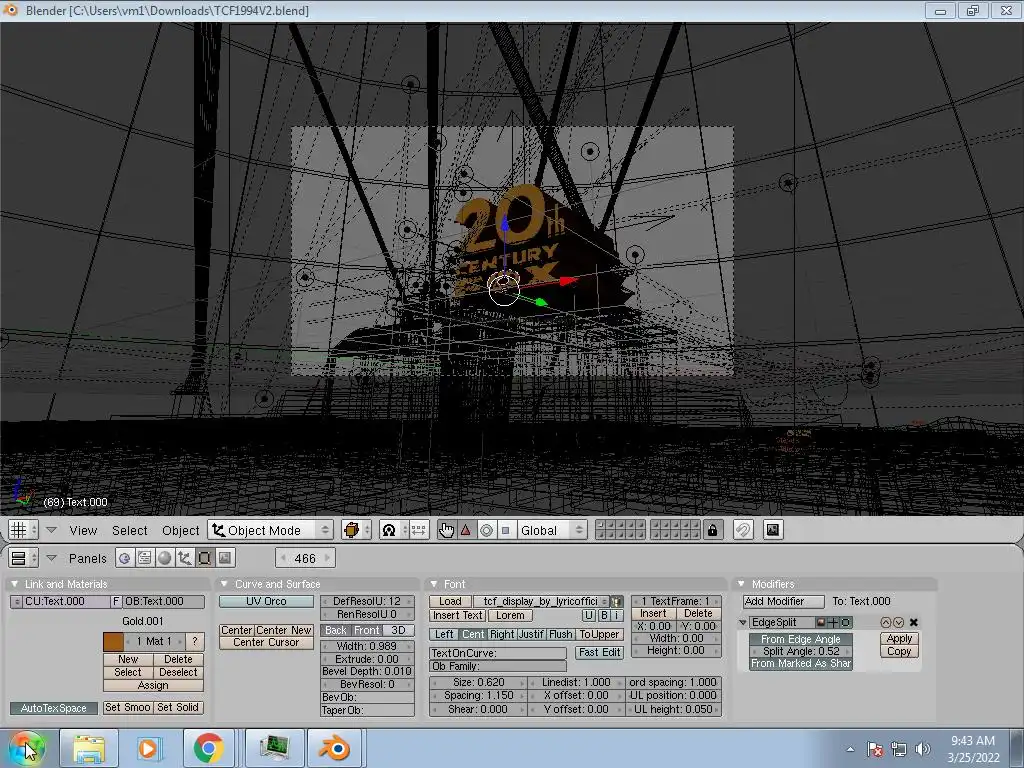This screenshot has width=1024, height=768.
Task: Collapse the EdgeSplit modifier triangle
Action: tap(743, 623)
